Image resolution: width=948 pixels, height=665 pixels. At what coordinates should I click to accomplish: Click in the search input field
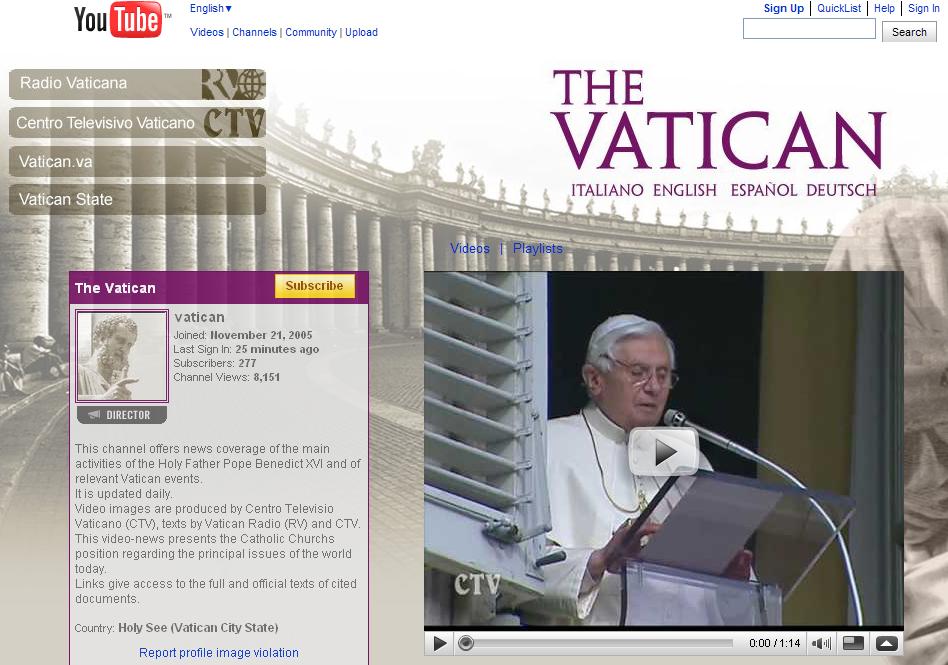tap(808, 30)
